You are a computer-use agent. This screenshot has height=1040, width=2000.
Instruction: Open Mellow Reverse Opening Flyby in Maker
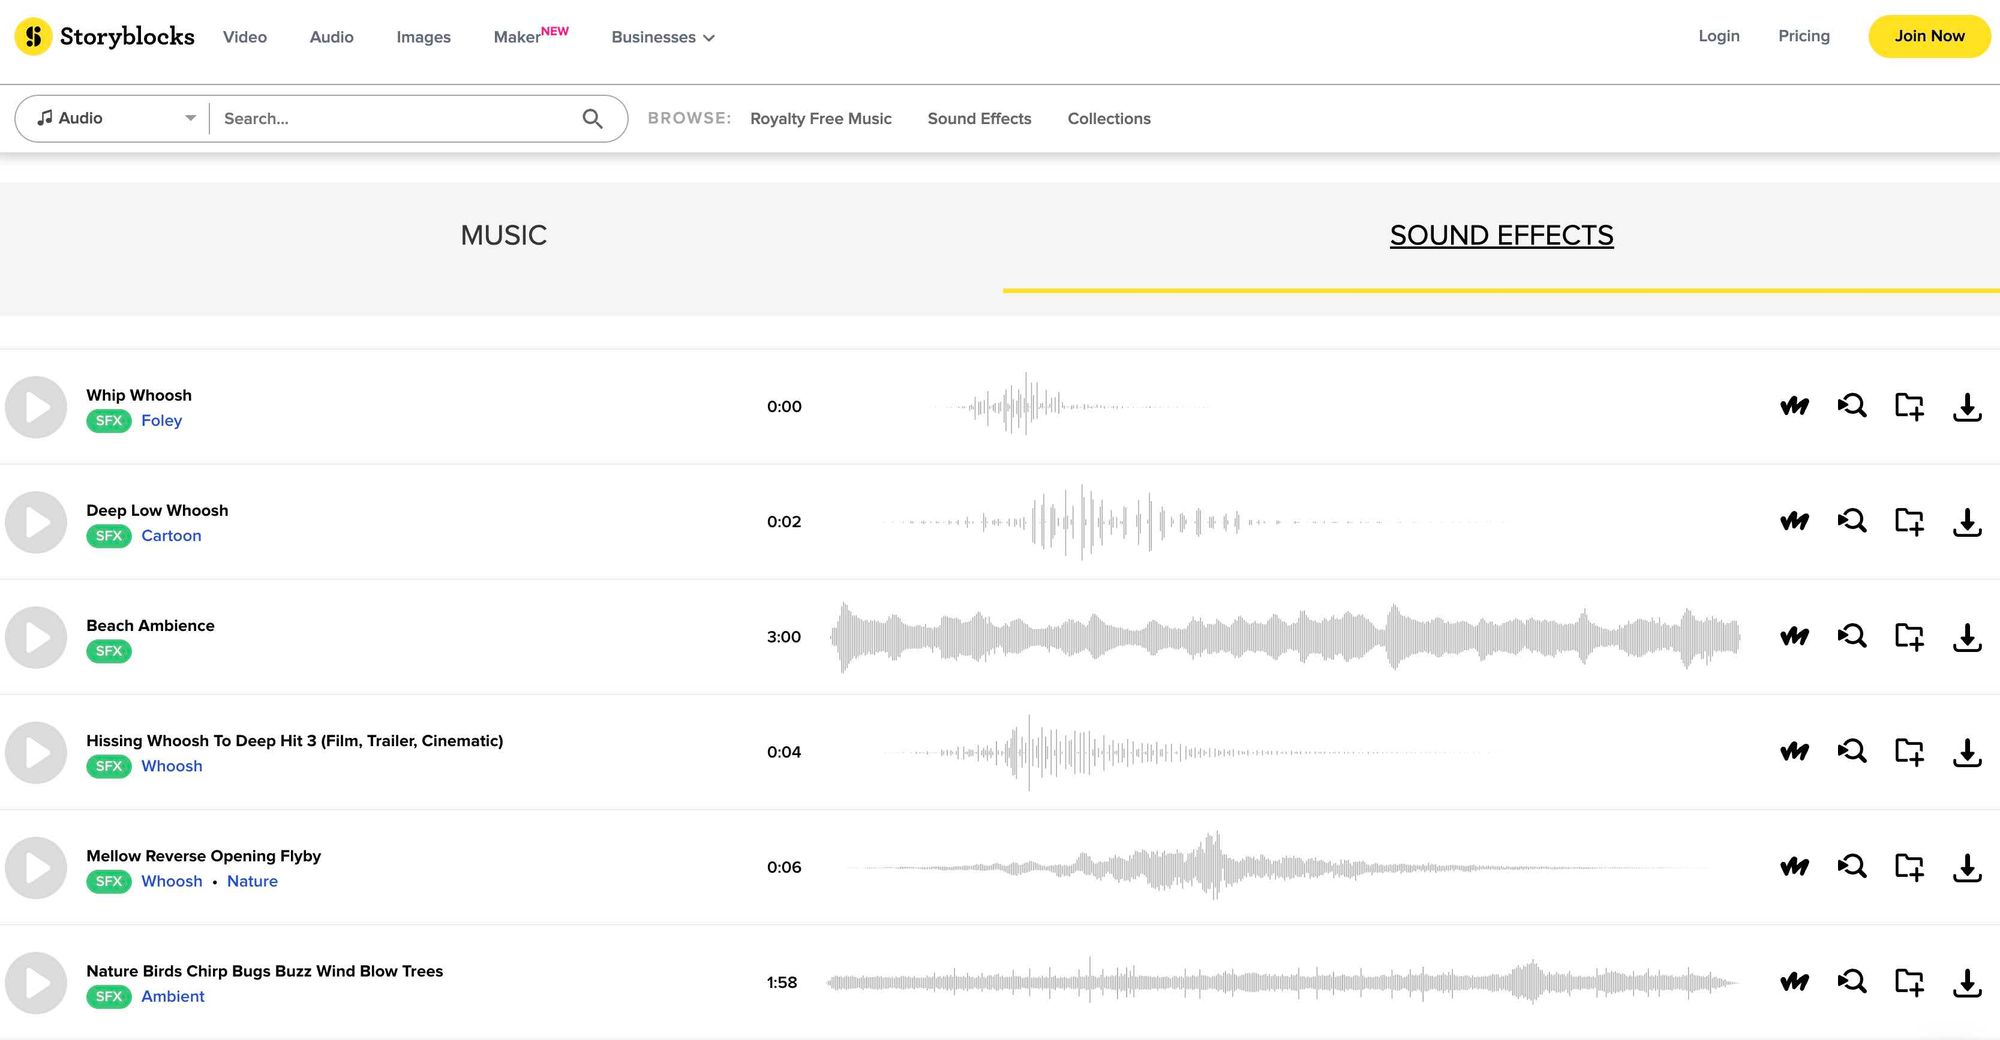tap(1795, 866)
